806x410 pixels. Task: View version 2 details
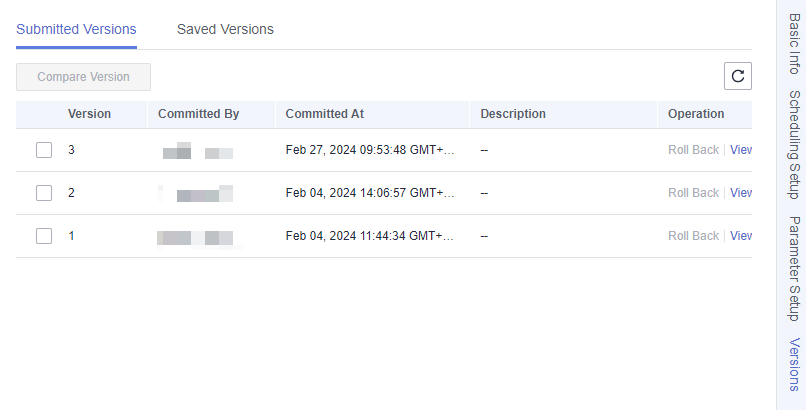(741, 193)
